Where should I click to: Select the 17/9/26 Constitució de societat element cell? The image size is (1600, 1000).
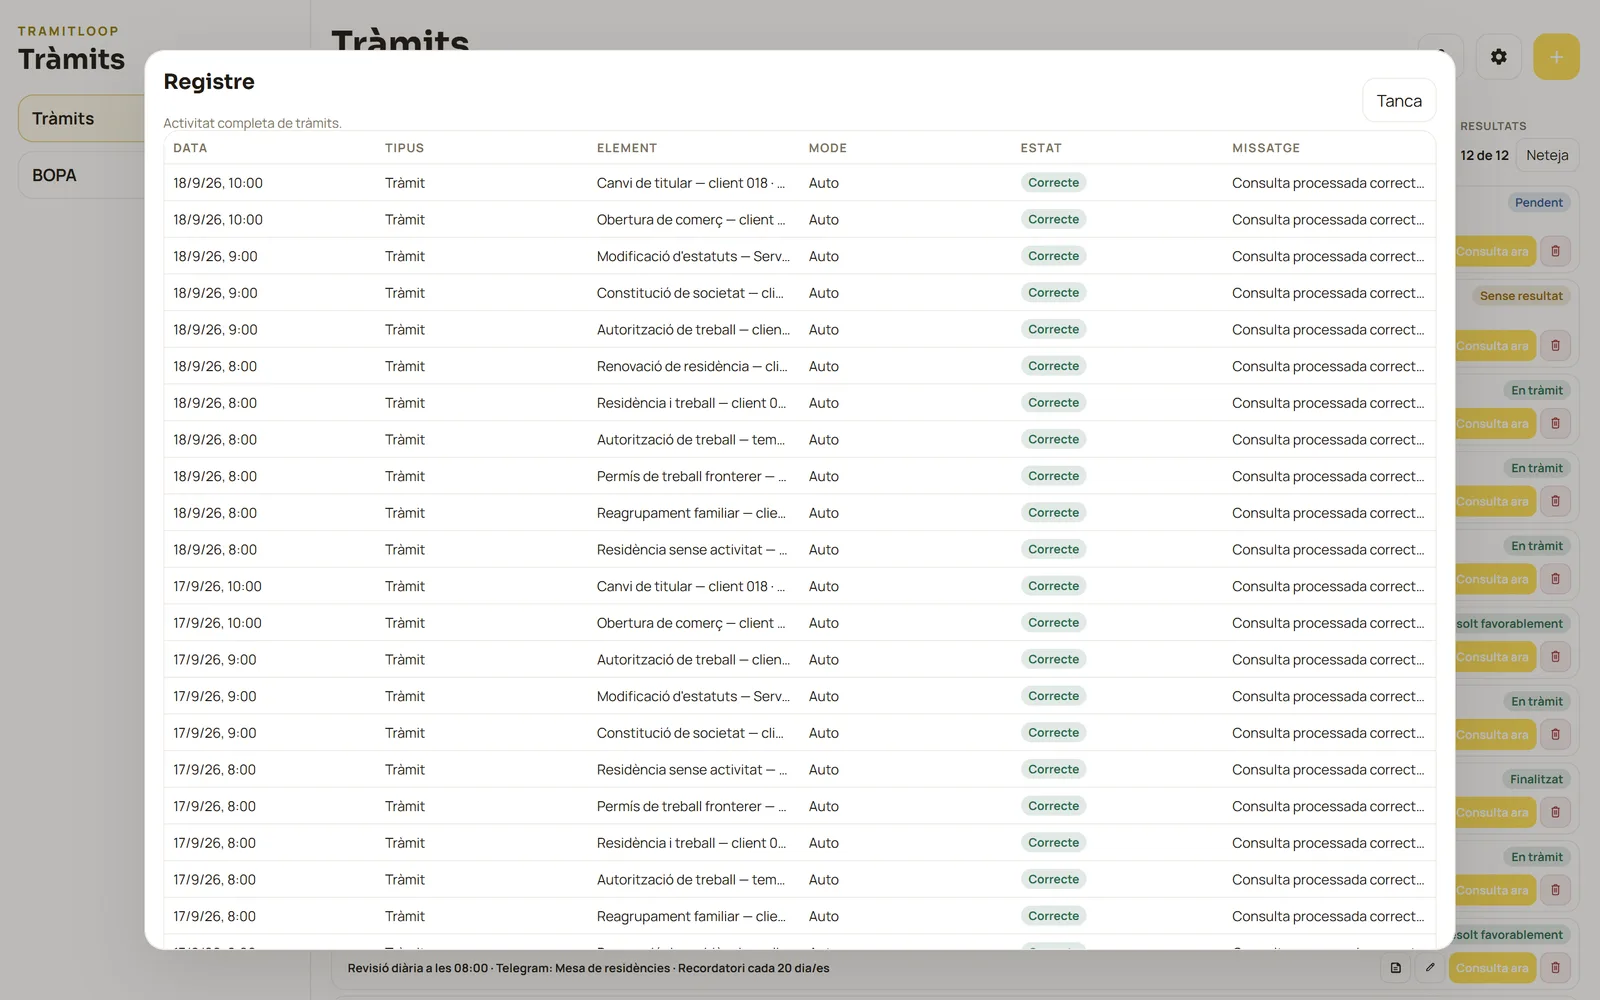click(691, 733)
